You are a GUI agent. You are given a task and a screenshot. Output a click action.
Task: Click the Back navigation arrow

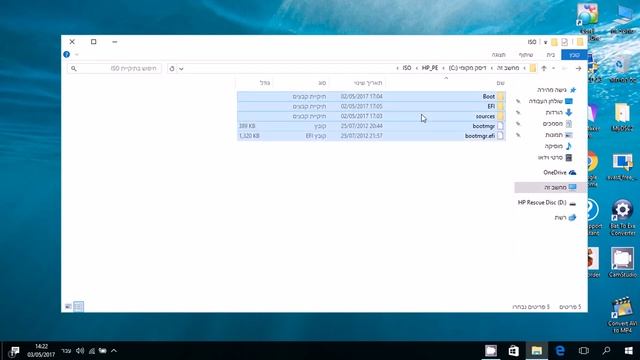pyautogui.click(x=578, y=69)
